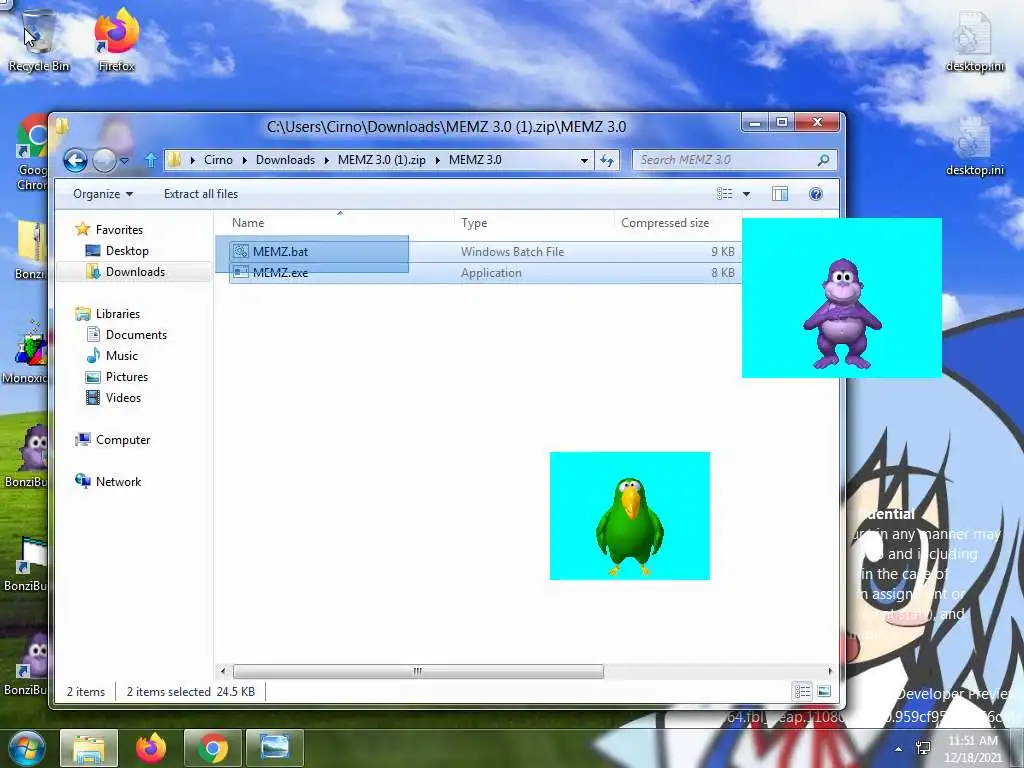The width and height of the screenshot is (1024, 768).
Task: Open File Explorer from the taskbar
Action: click(89, 747)
